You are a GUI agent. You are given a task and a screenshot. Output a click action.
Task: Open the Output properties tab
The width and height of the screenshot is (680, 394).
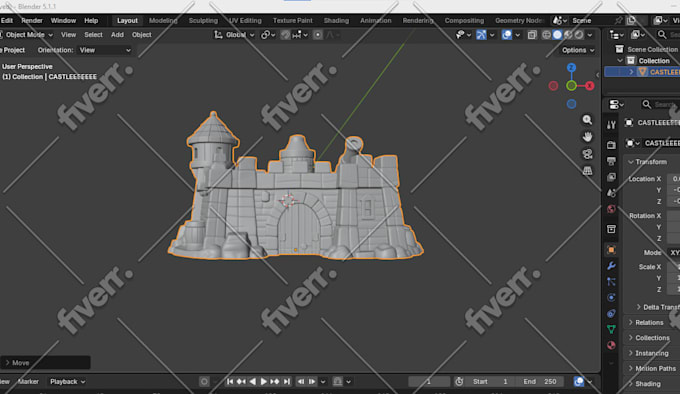tap(611, 161)
